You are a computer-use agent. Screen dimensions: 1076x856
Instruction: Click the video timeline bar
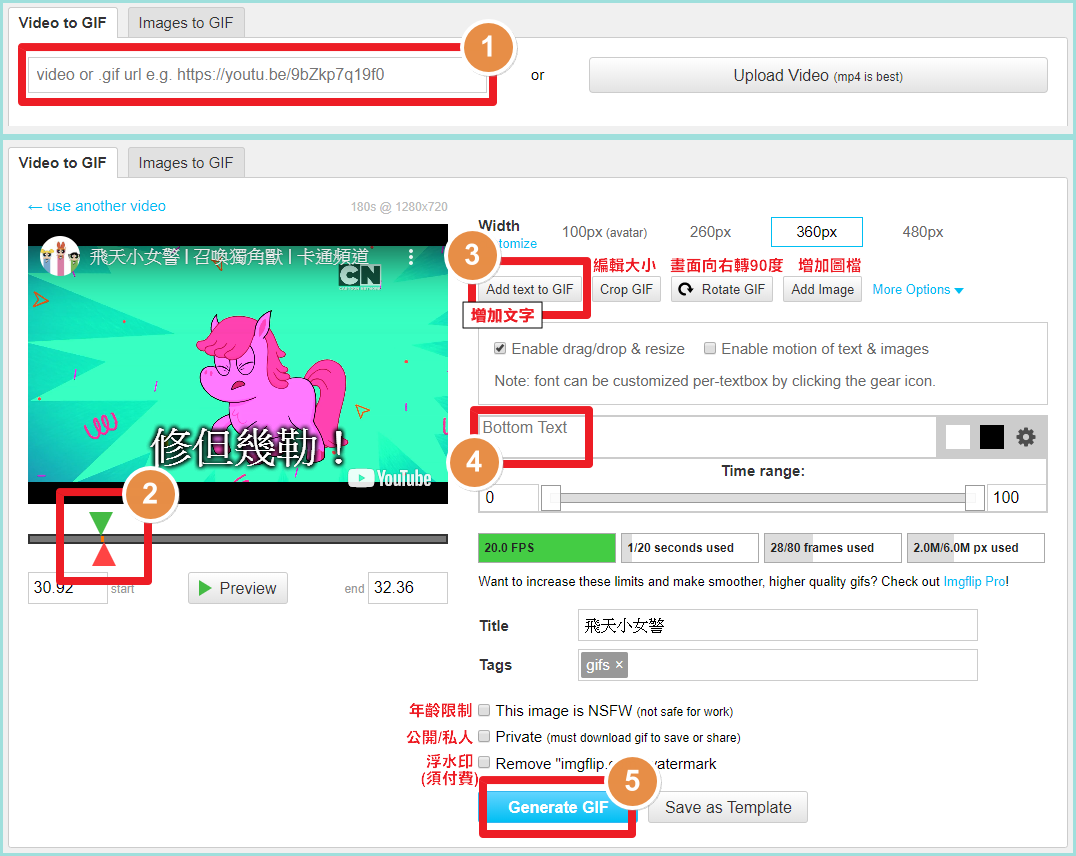click(x=237, y=539)
